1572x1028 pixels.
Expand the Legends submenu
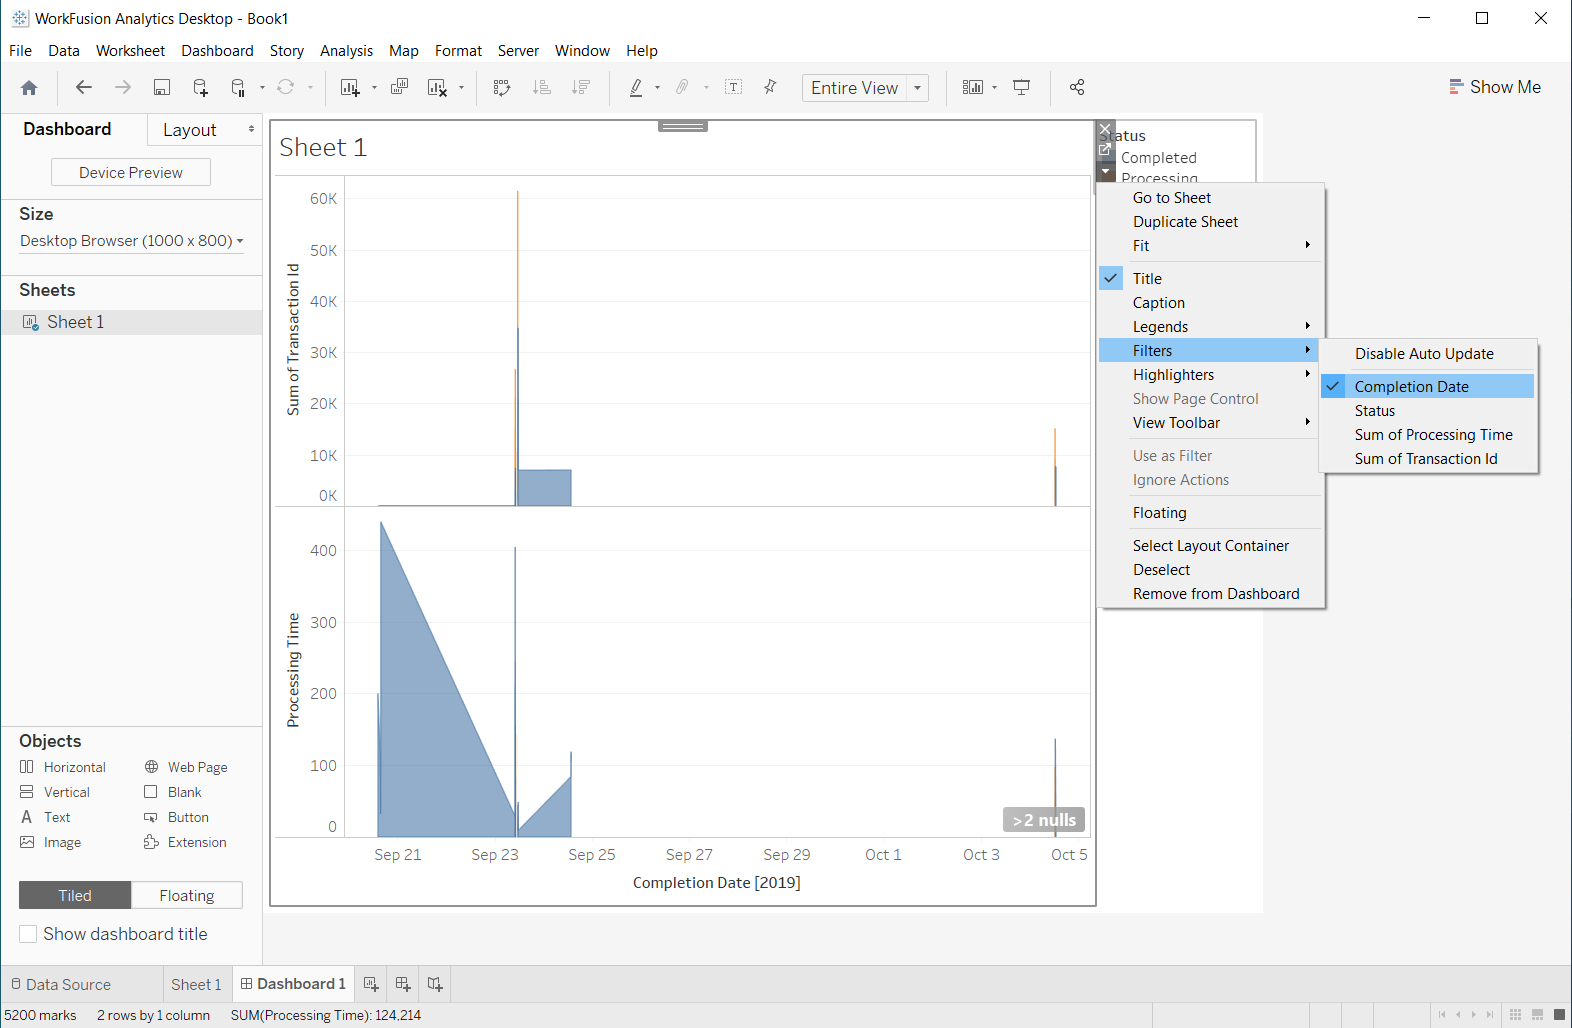click(1211, 327)
